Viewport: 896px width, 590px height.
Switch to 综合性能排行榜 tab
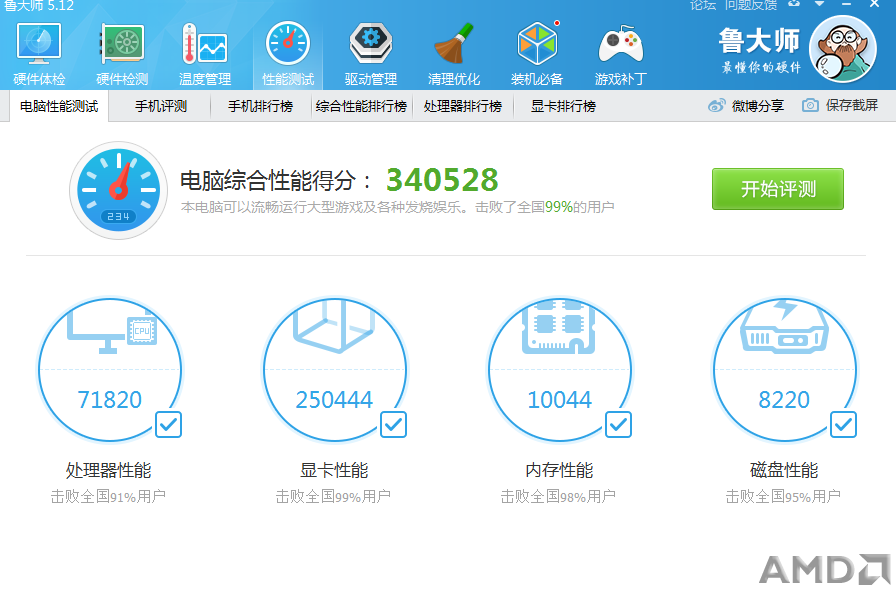tap(361, 106)
